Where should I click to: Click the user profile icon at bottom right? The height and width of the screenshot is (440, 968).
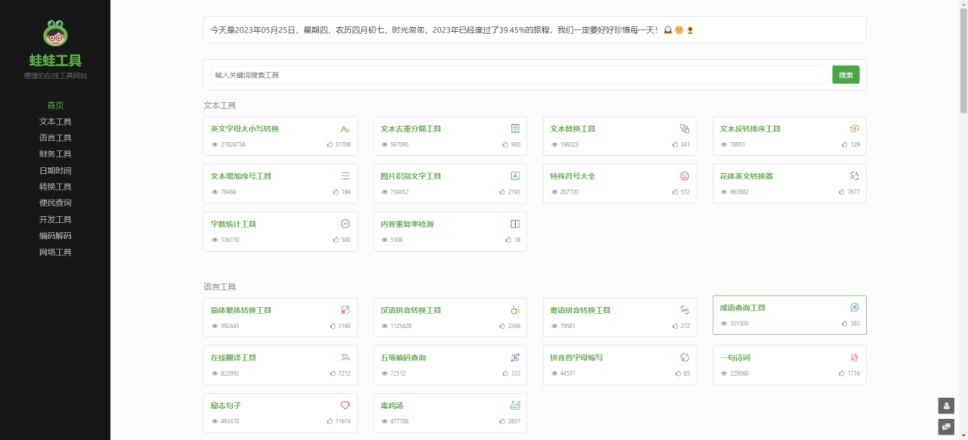click(946, 405)
